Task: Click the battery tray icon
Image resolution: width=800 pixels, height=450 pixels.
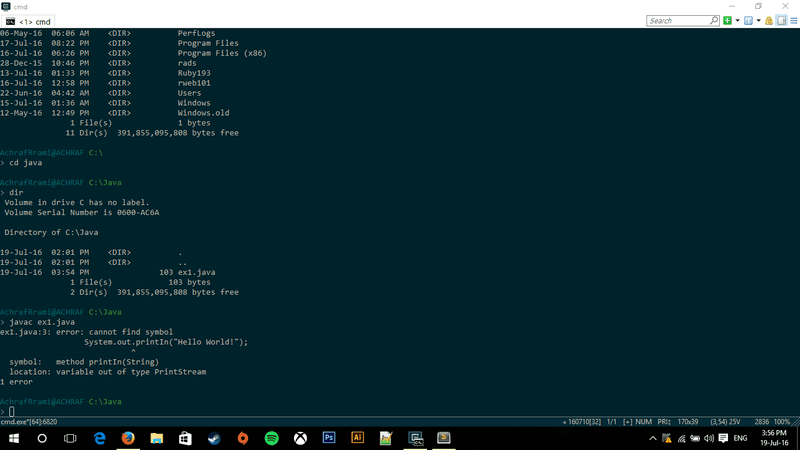Action: click(695, 438)
